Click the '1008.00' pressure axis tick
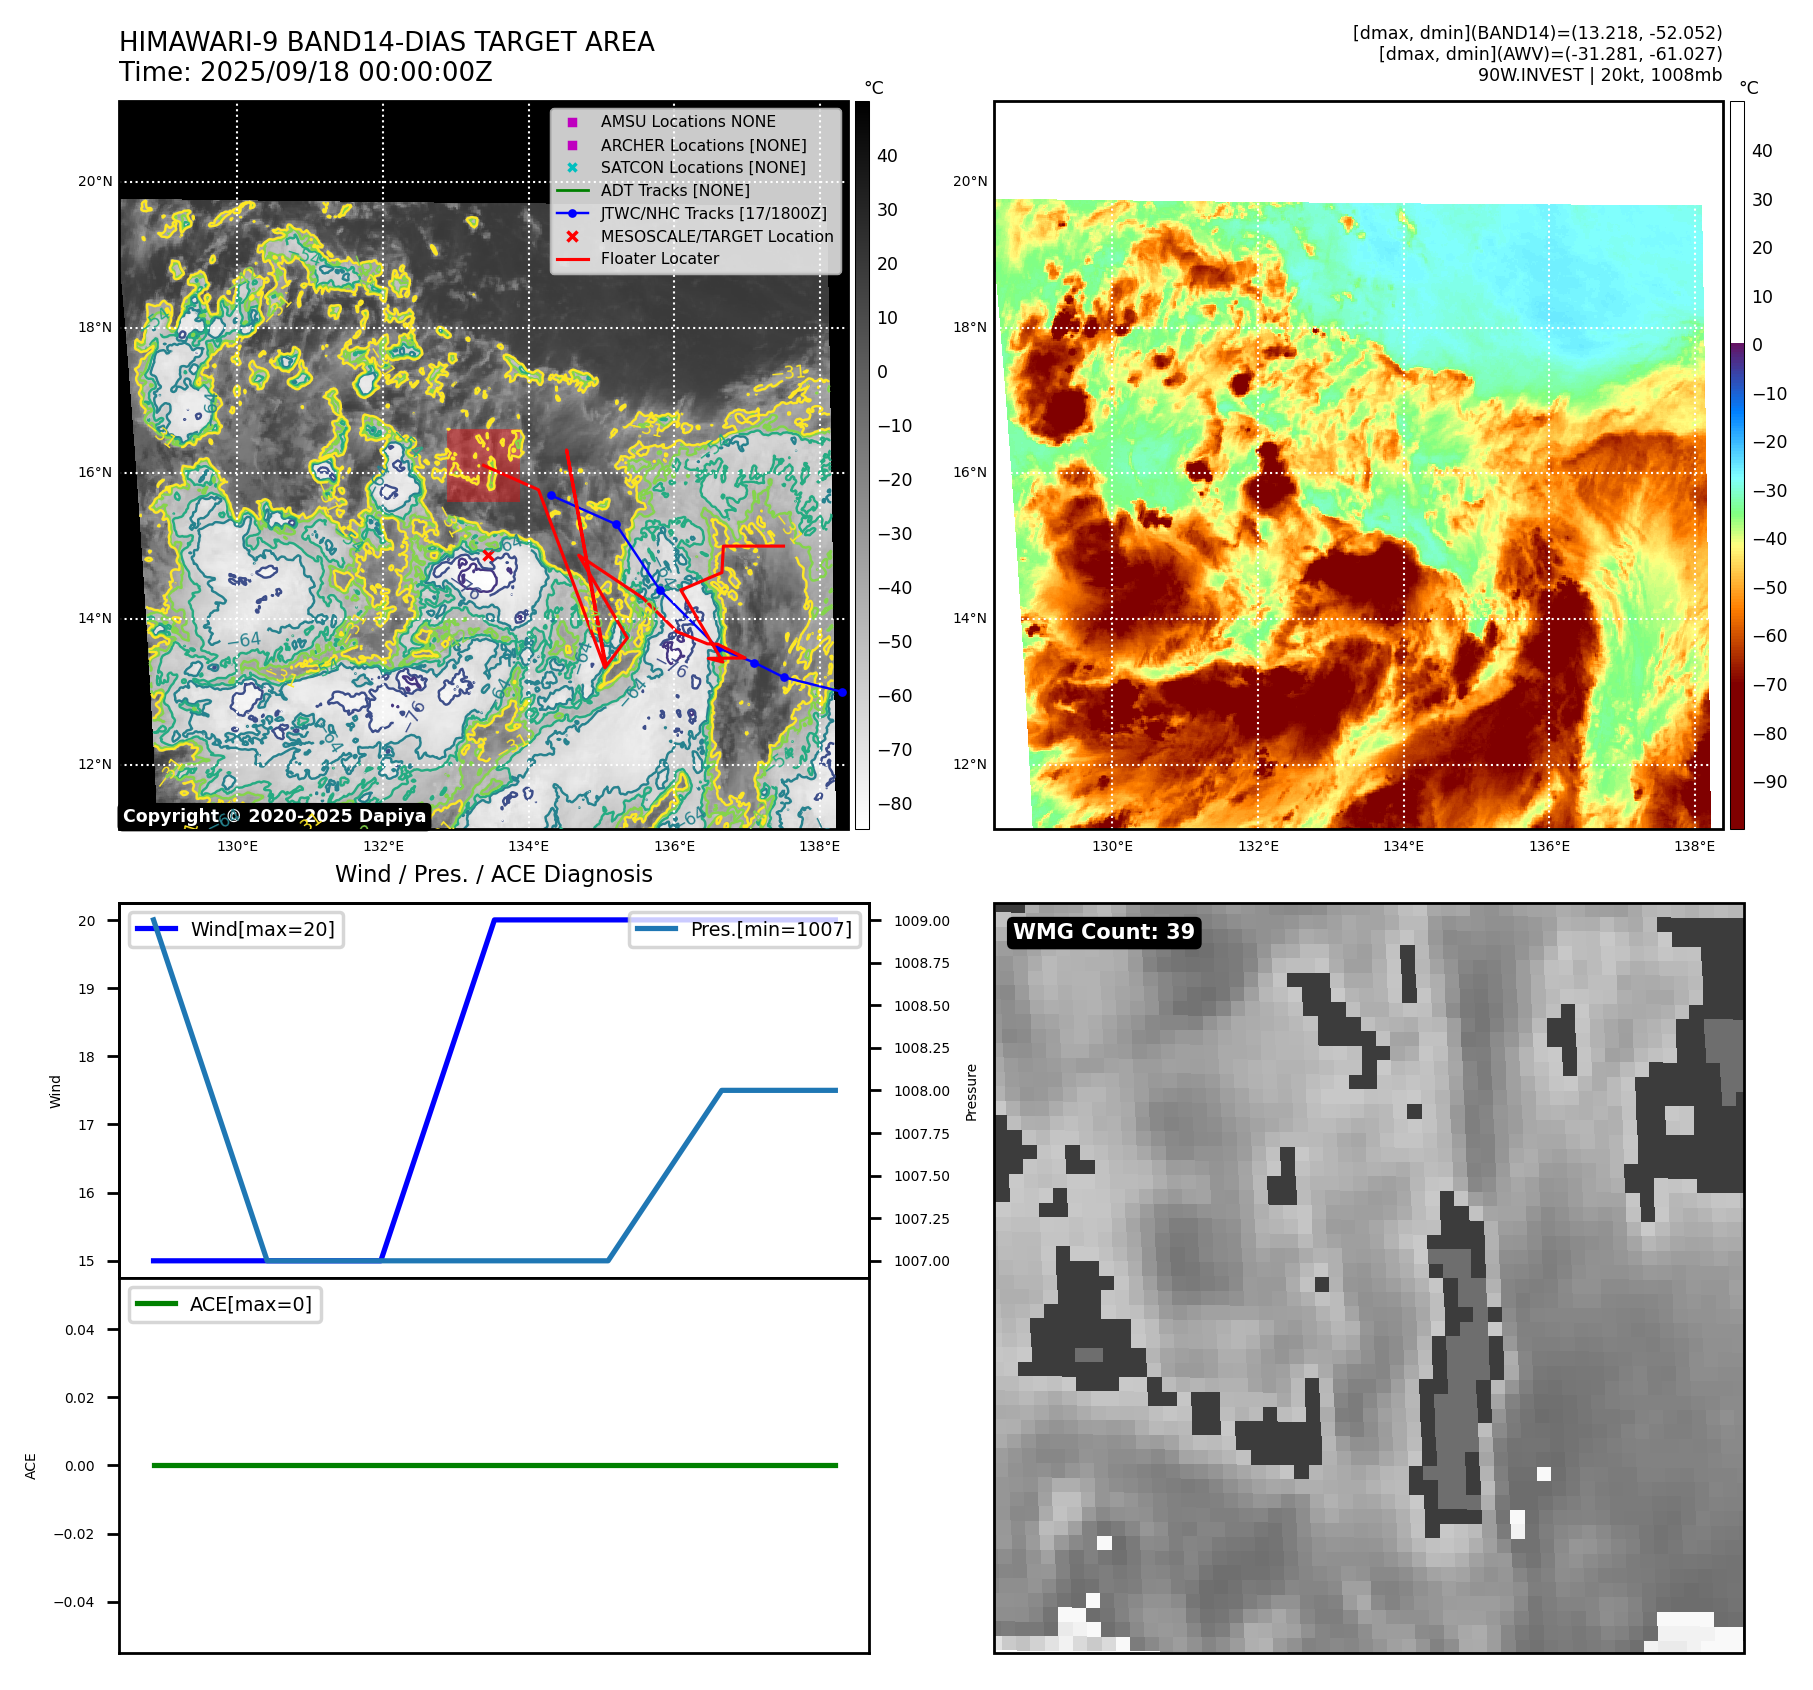 pos(922,1091)
